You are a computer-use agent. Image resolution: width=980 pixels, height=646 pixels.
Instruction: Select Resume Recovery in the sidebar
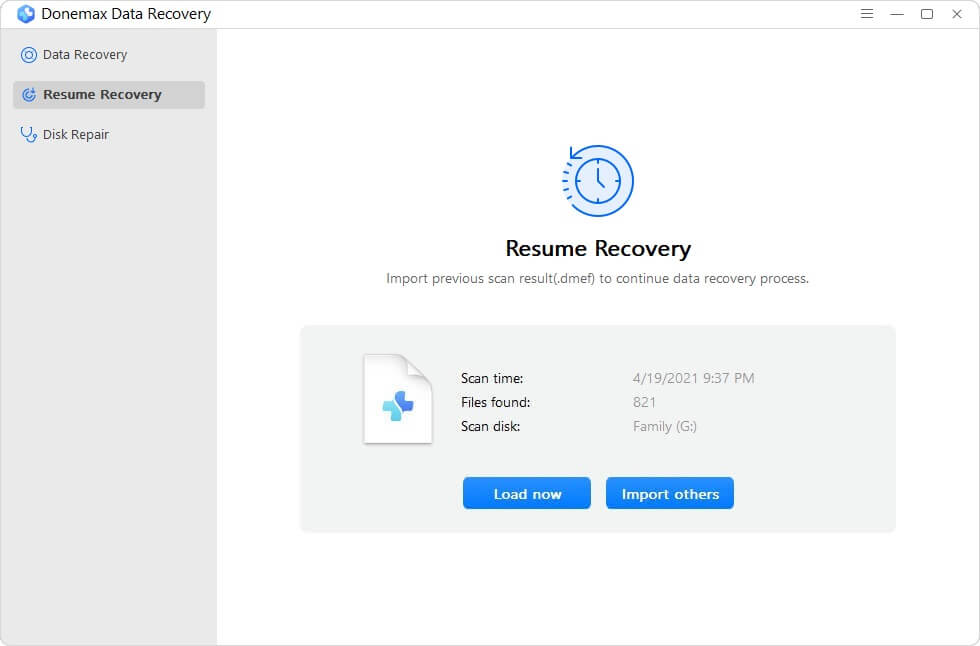pos(109,95)
